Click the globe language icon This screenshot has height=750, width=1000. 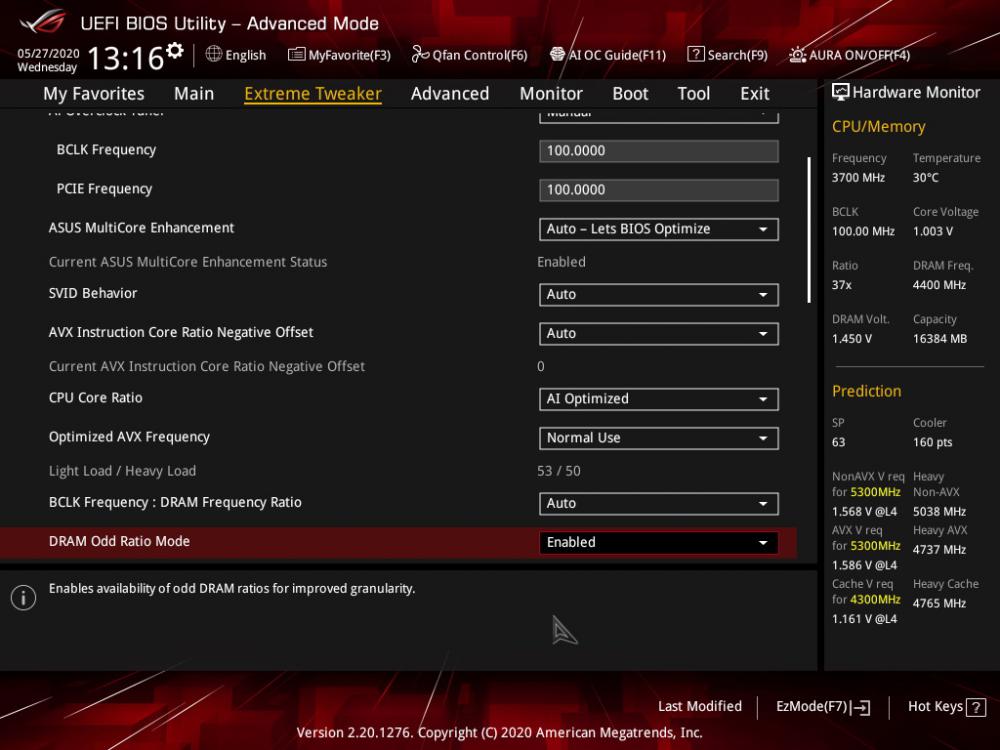coord(214,54)
